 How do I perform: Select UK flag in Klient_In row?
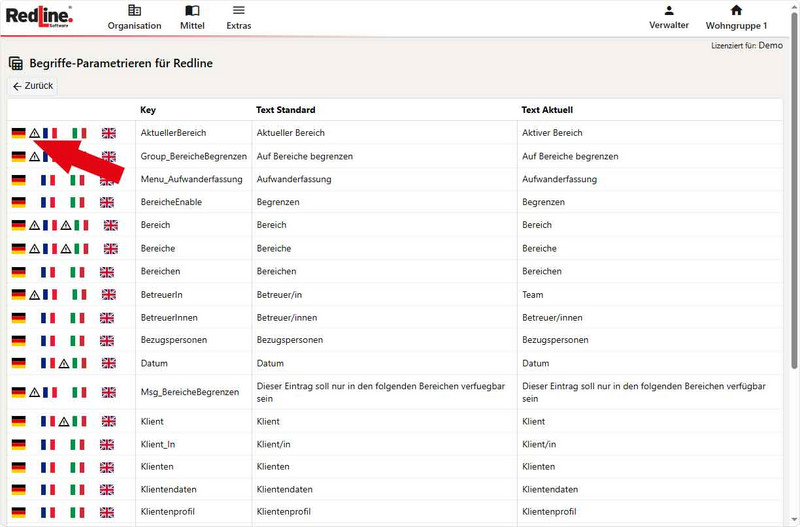click(x=108, y=445)
